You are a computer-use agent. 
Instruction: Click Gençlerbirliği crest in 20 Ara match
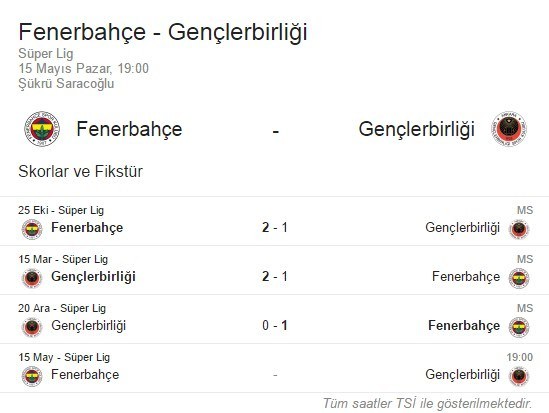click(x=32, y=327)
